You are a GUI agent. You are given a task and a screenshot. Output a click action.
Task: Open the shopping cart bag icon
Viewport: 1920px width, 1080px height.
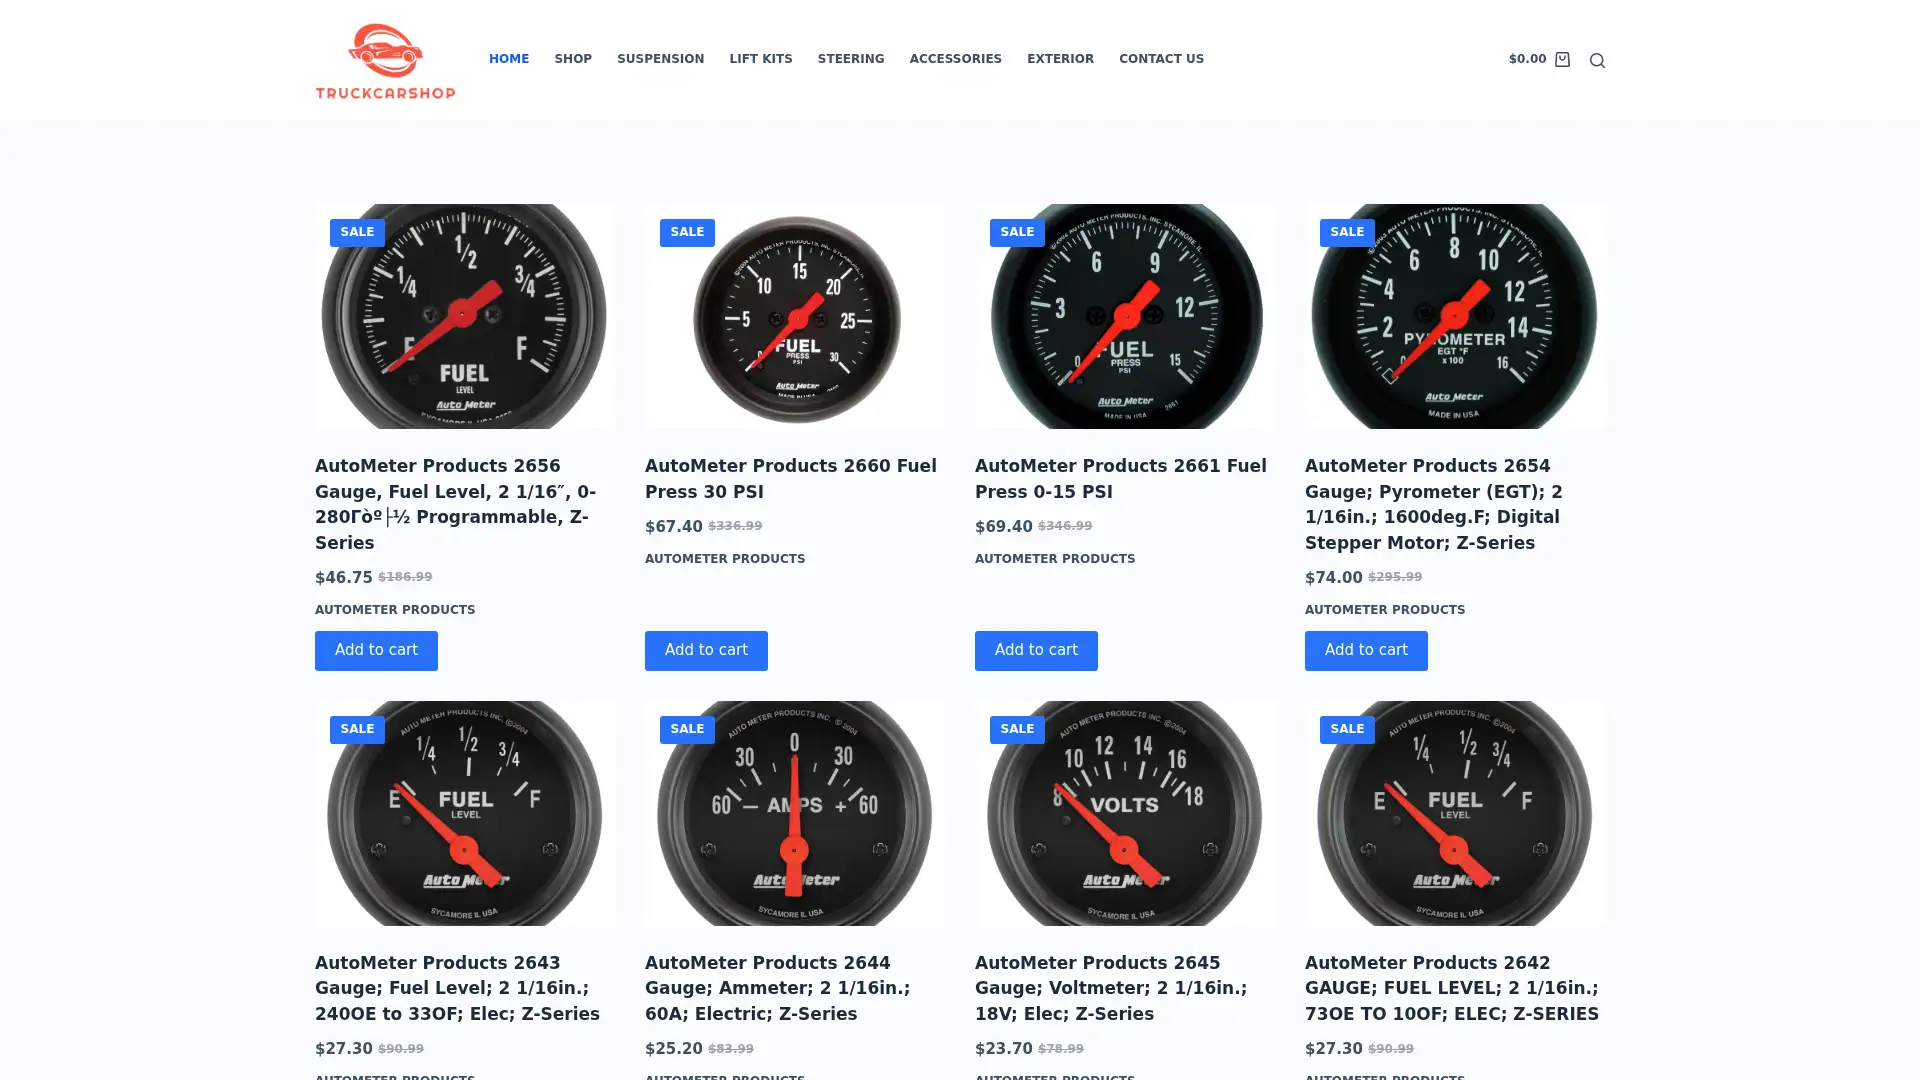(1562, 59)
